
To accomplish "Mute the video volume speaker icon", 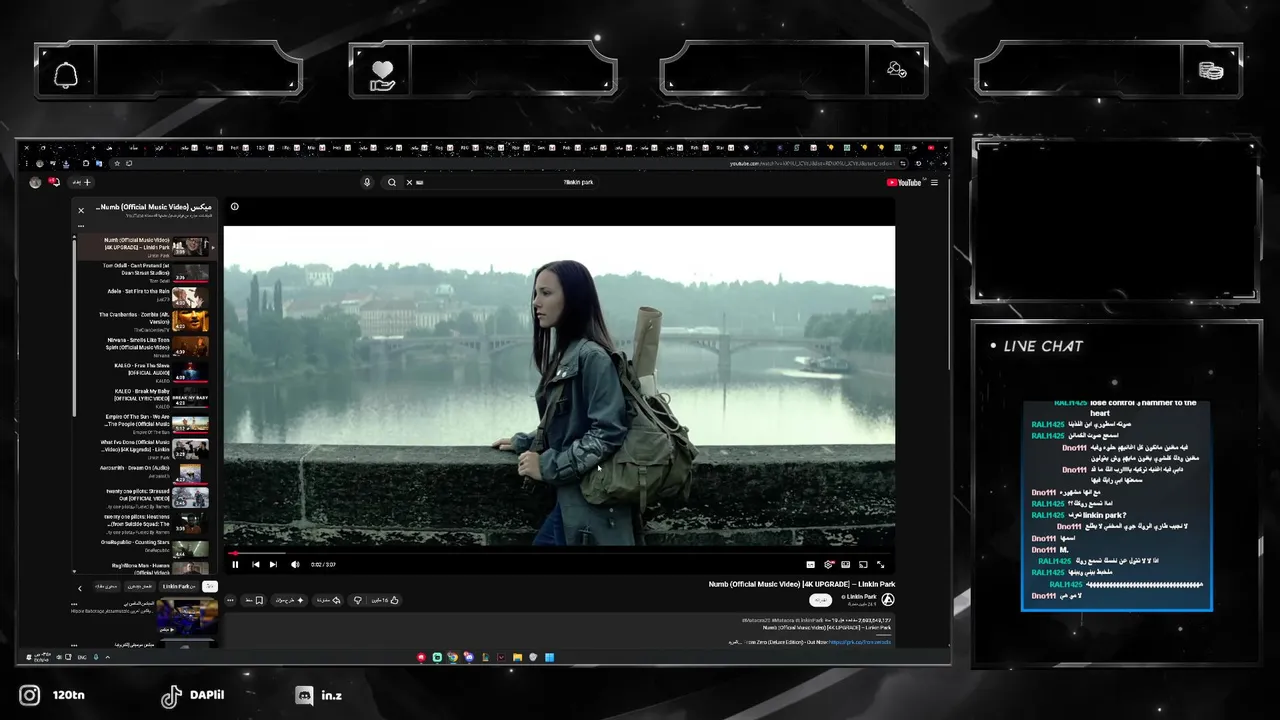I will (294, 564).
